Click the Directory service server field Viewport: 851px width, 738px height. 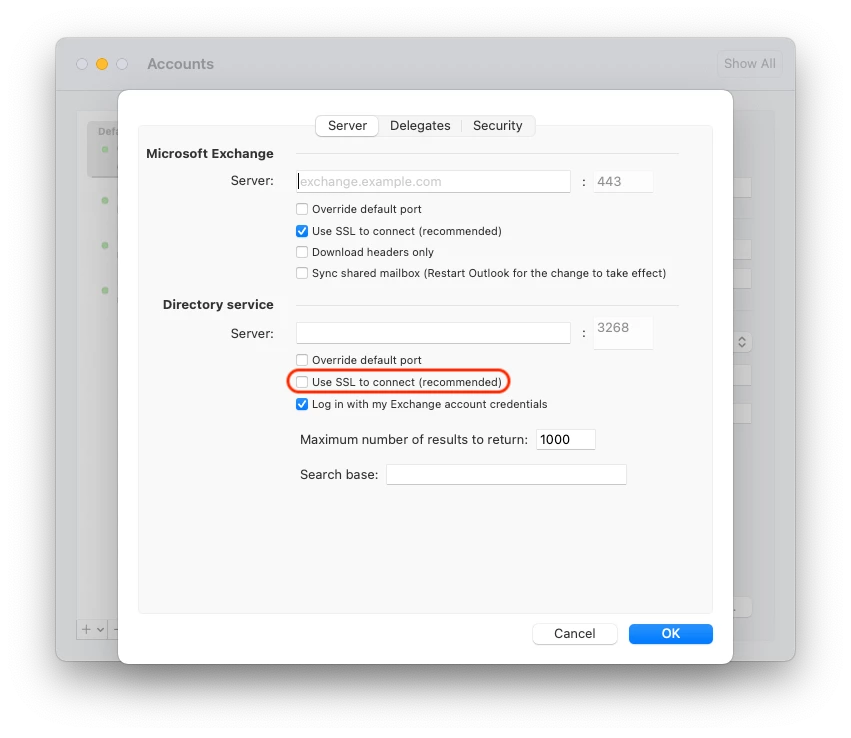[433, 333]
